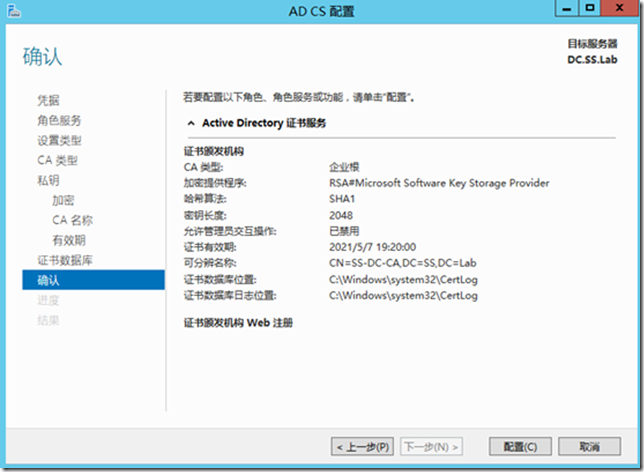Cancel the wizard with 取消
644x472 pixels.
tap(589, 447)
